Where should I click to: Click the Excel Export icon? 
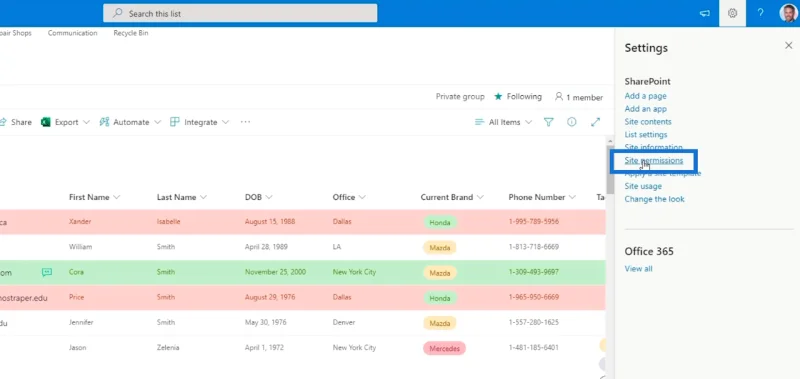point(46,122)
